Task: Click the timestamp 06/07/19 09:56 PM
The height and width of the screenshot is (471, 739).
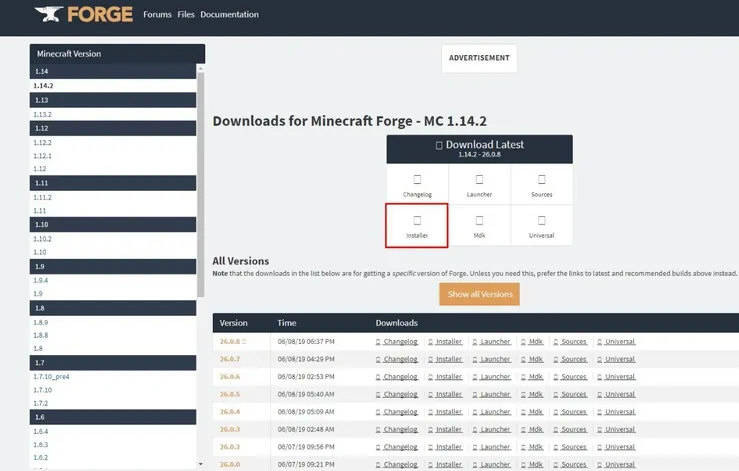Action: (x=306, y=447)
